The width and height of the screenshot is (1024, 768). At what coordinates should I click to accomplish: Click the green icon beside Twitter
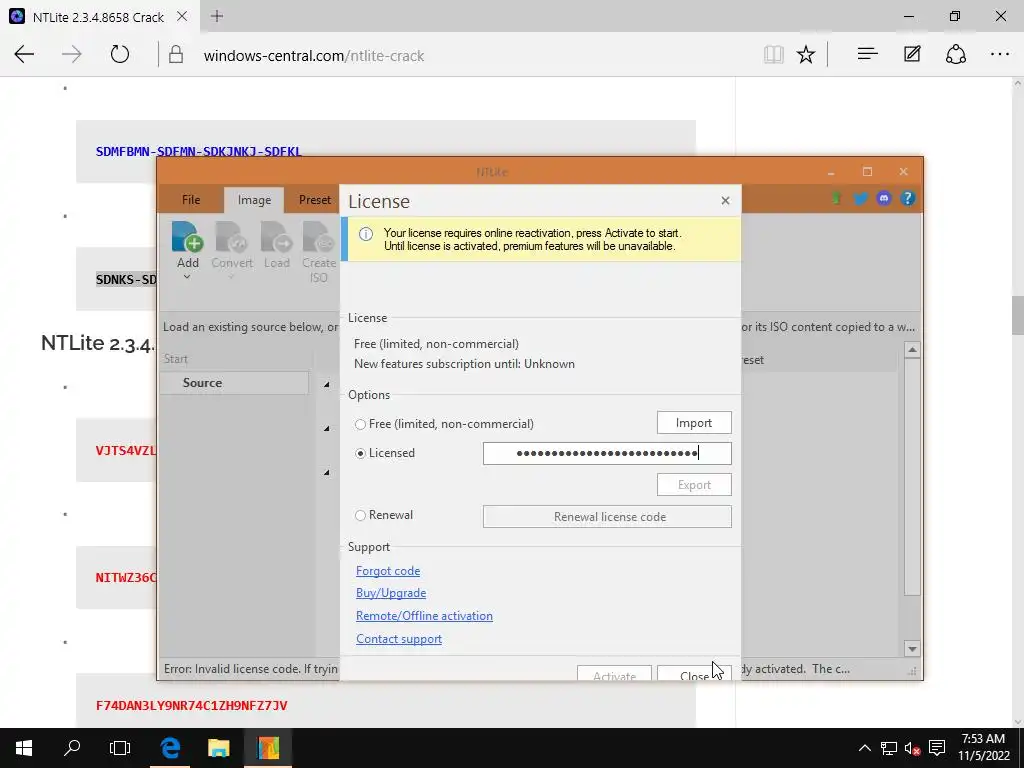pos(836,198)
